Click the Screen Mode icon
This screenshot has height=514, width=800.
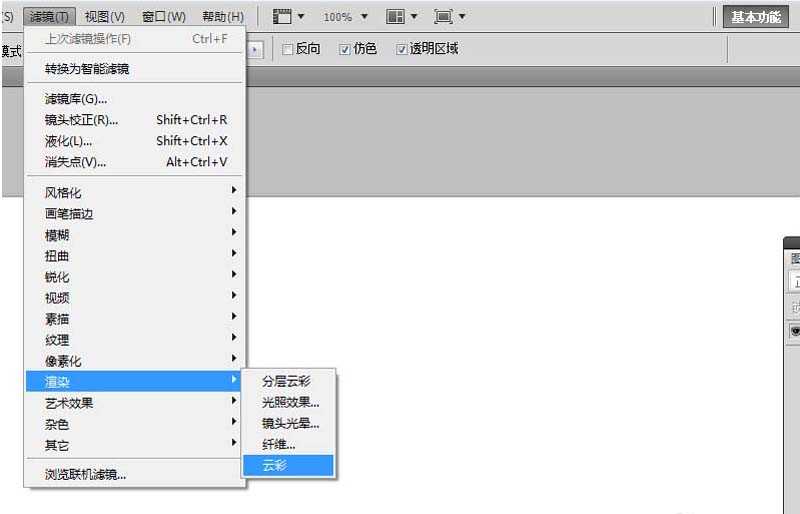pyautogui.click(x=449, y=17)
